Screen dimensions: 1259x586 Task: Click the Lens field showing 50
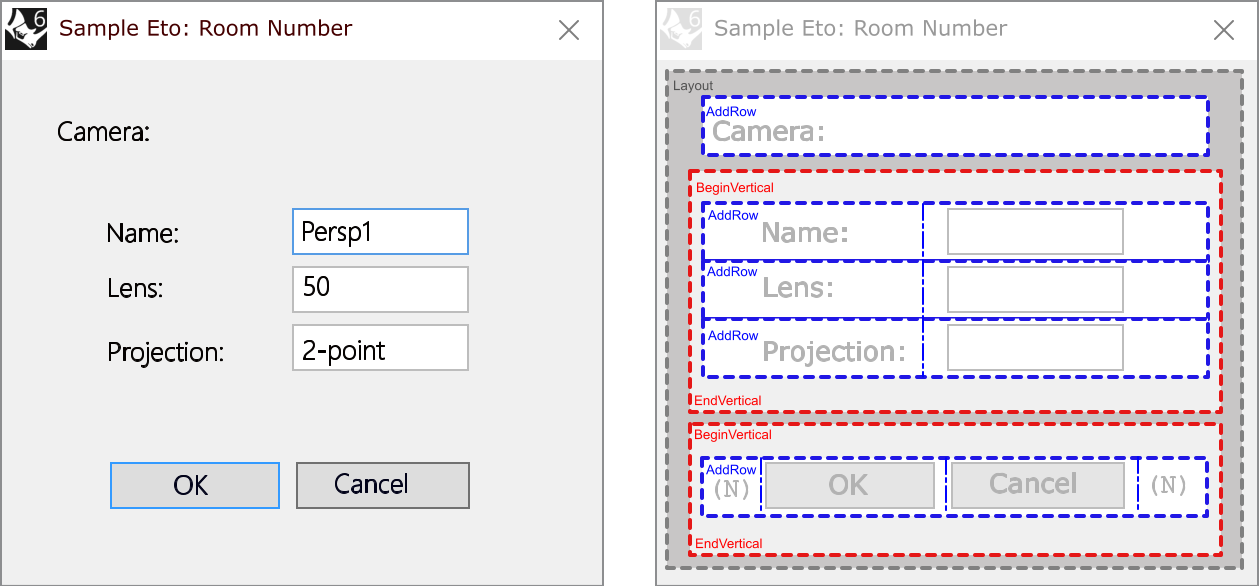[x=380, y=289]
